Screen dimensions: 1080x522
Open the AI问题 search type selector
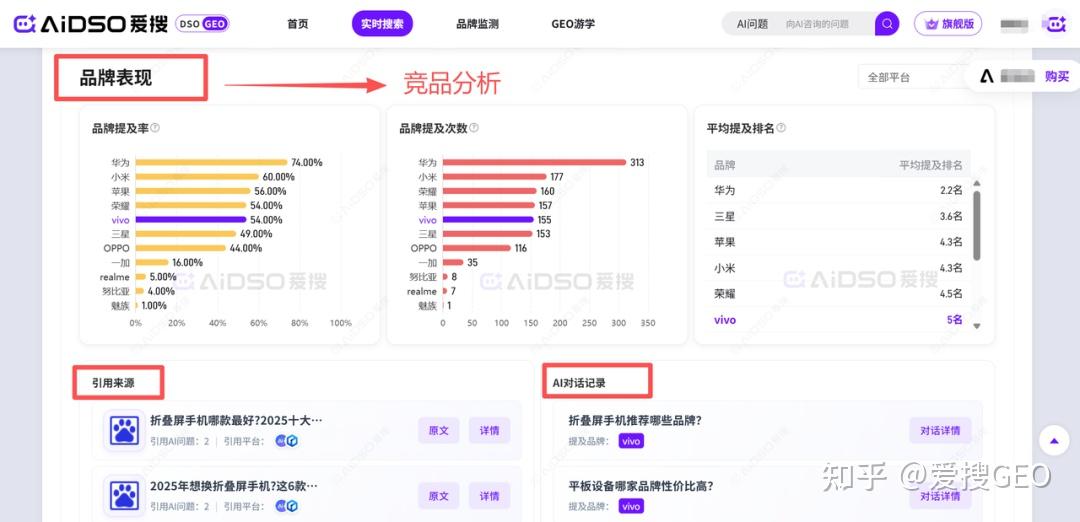click(x=752, y=24)
